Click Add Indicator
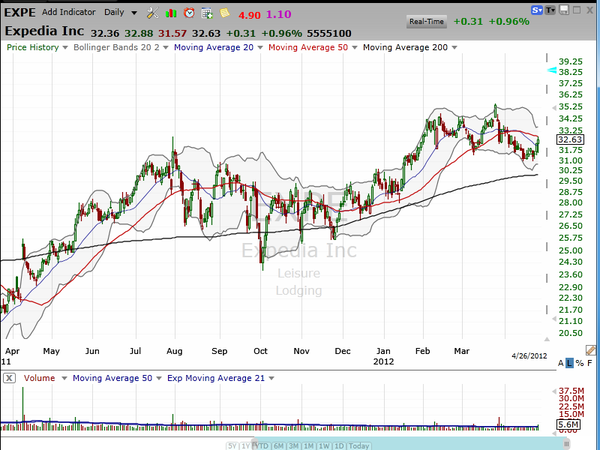The image size is (600, 450). point(68,12)
